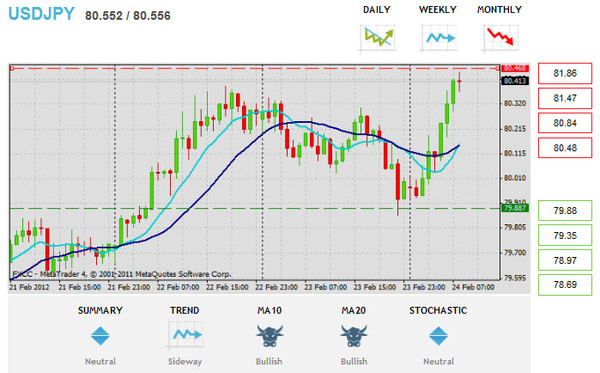Click the Bullish label under MA10

point(269,361)
